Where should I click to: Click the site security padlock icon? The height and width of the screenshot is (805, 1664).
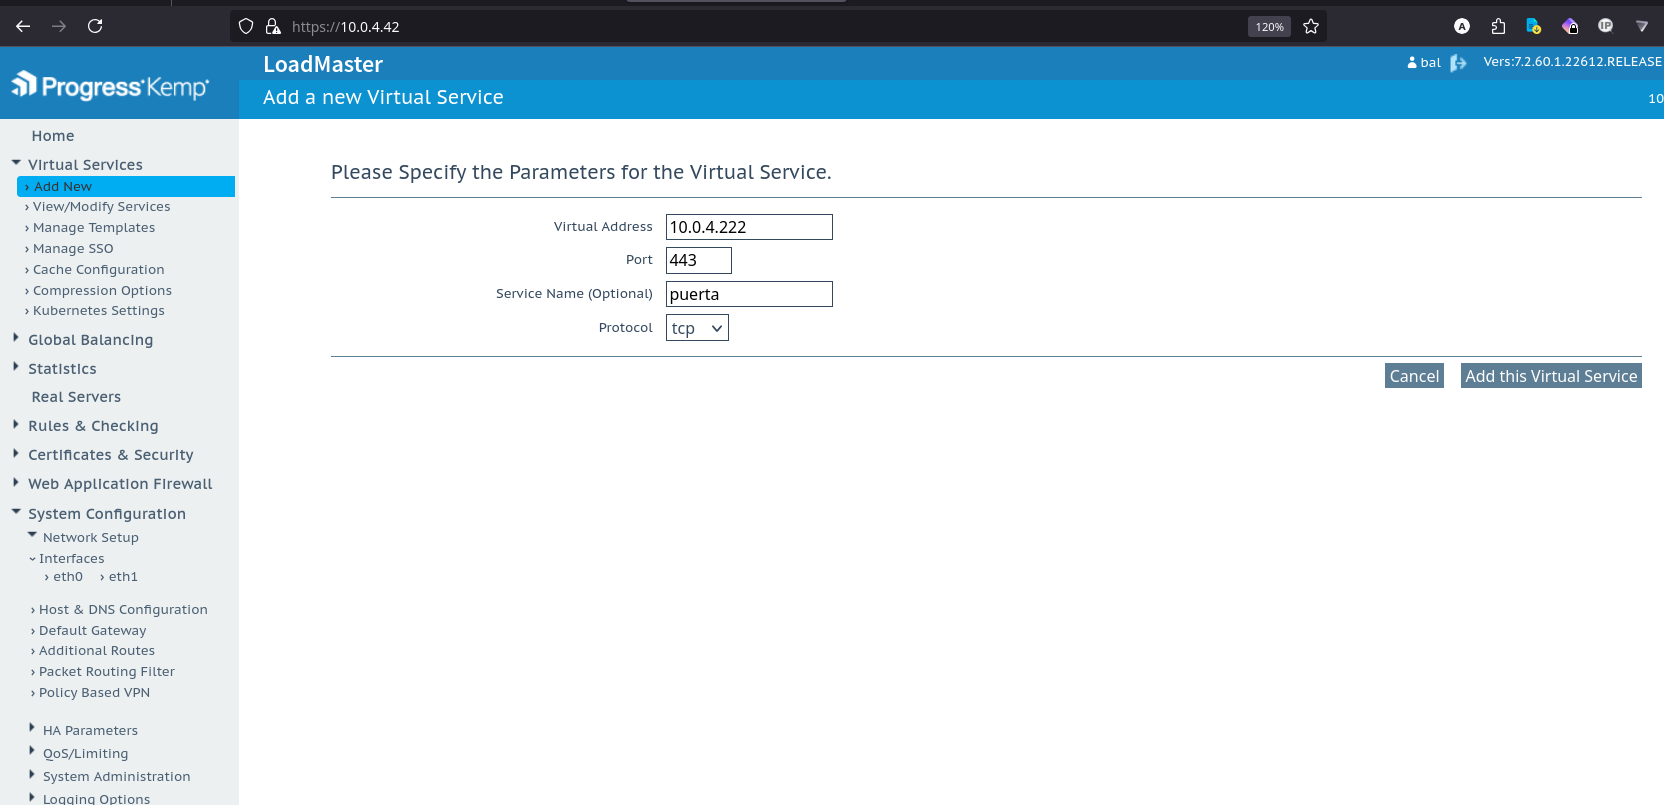pyautogui.click(x=273, y=27)
